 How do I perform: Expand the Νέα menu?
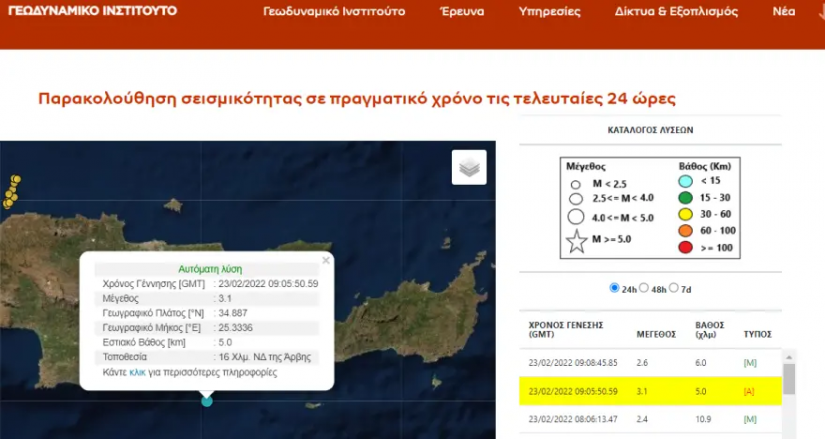784,12
